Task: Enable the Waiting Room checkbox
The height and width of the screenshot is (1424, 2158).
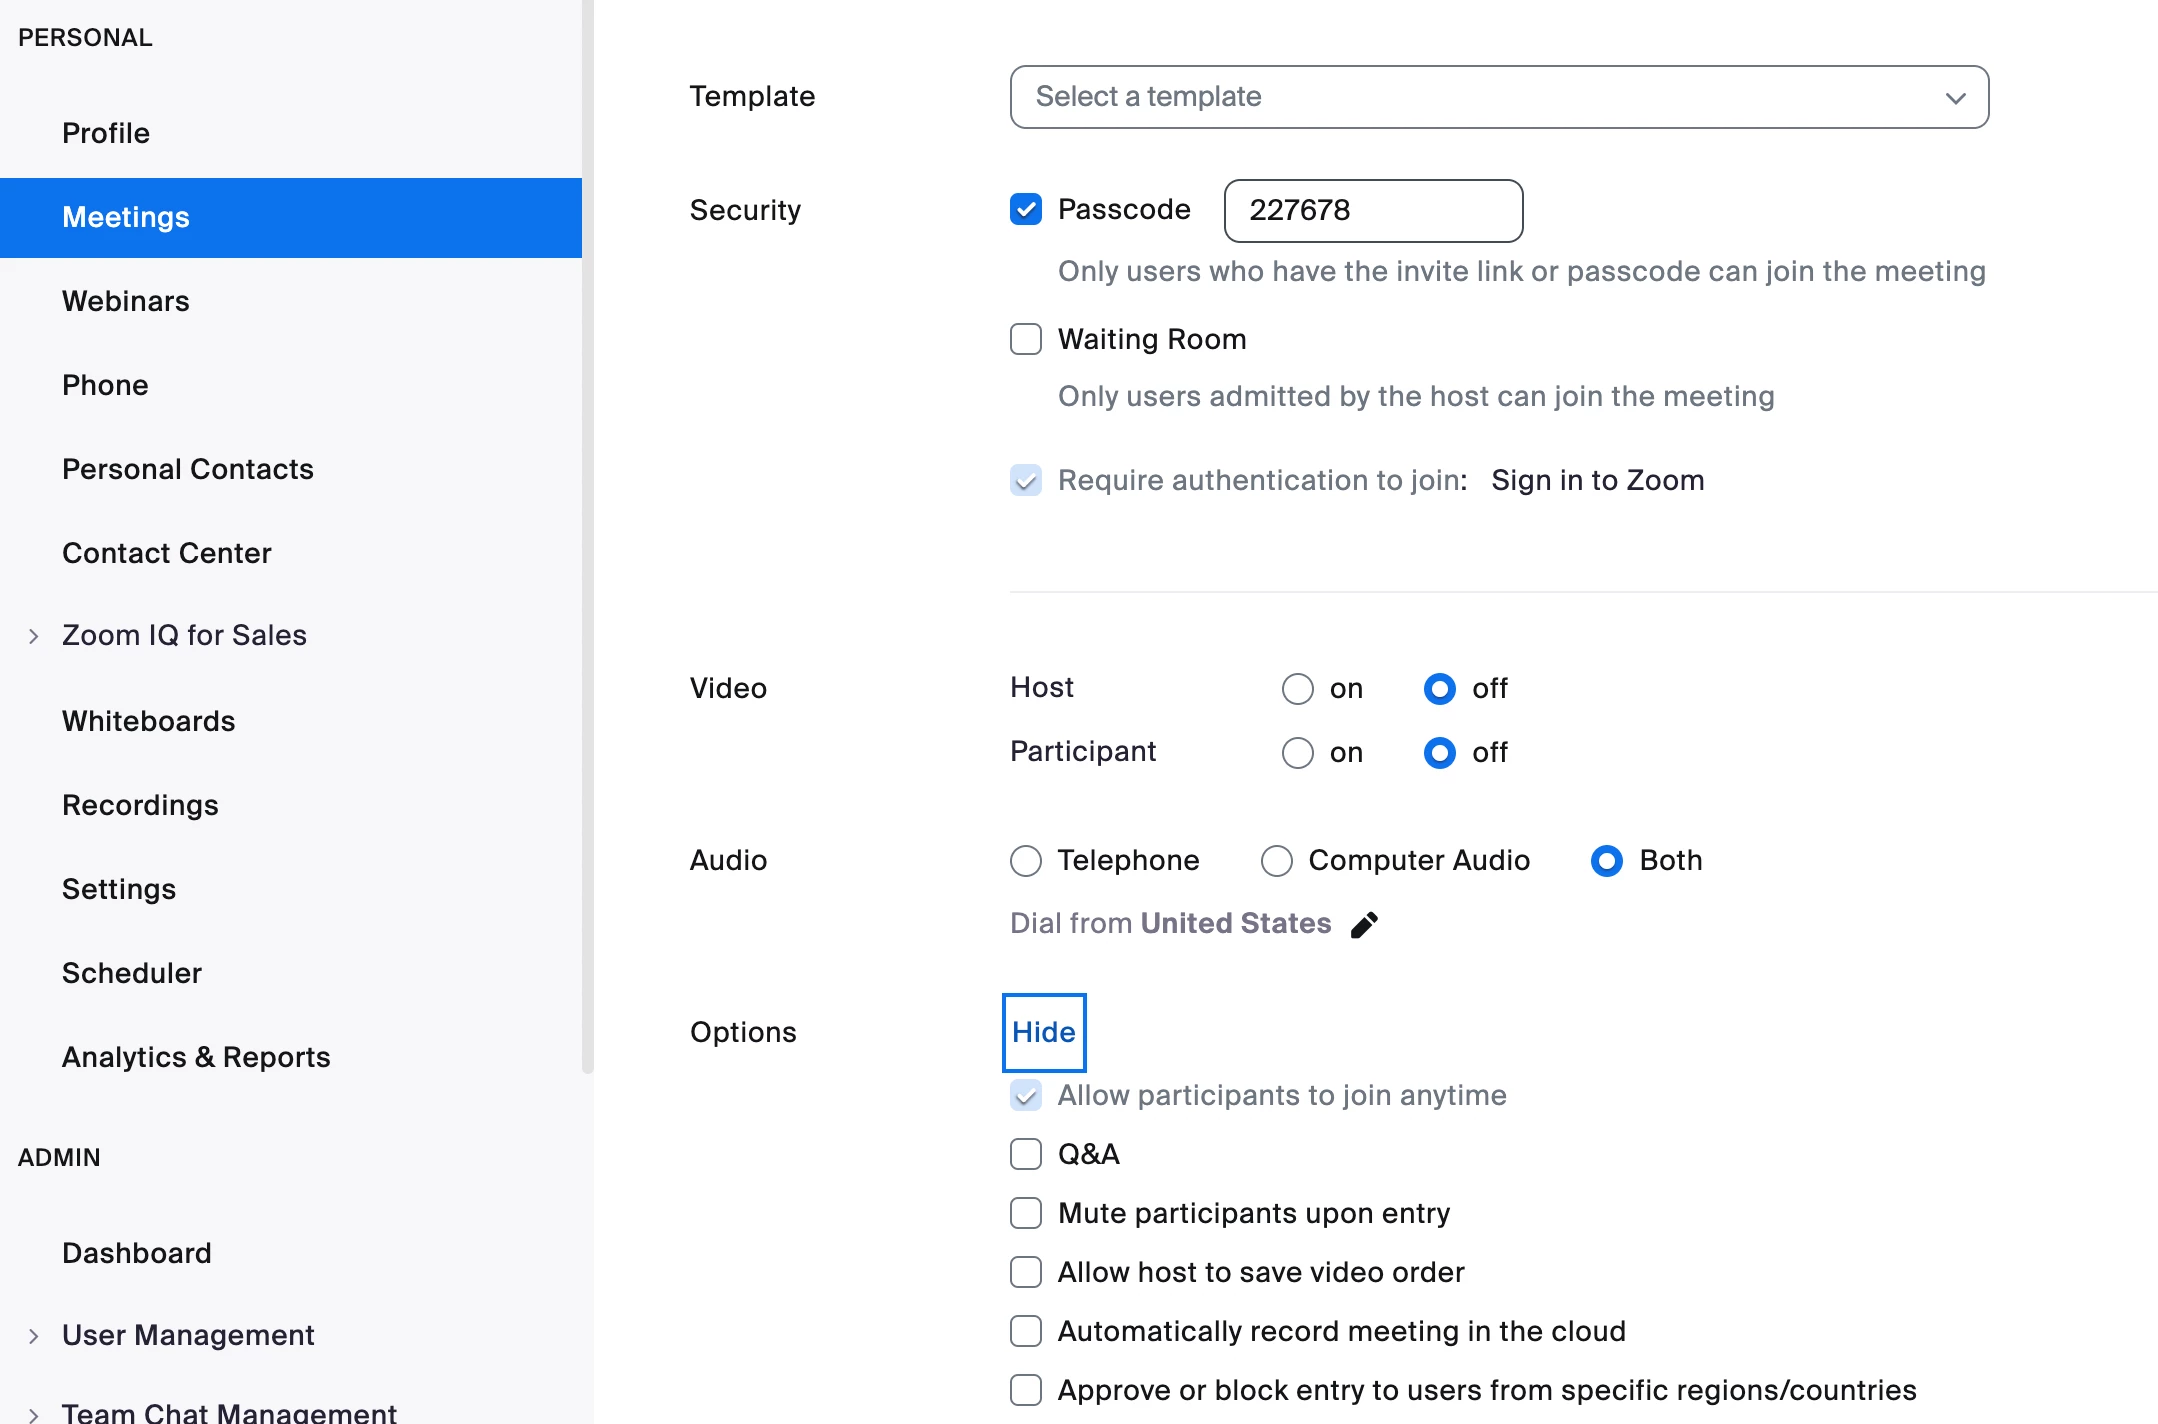Action: point(1026,339)
